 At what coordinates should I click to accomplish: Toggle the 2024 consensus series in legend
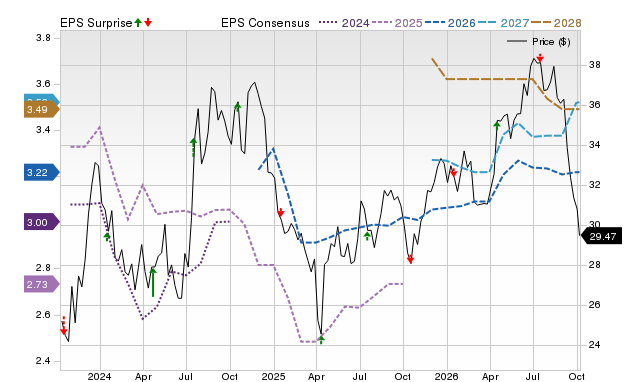tap(344, 23)
